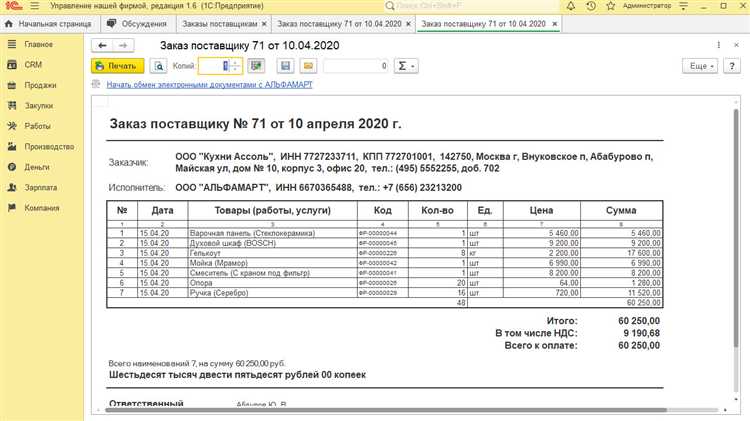This screenshot has width=750, height=421.
Task: Click the scroll down arrow of the document
Action: coord(737,399)
